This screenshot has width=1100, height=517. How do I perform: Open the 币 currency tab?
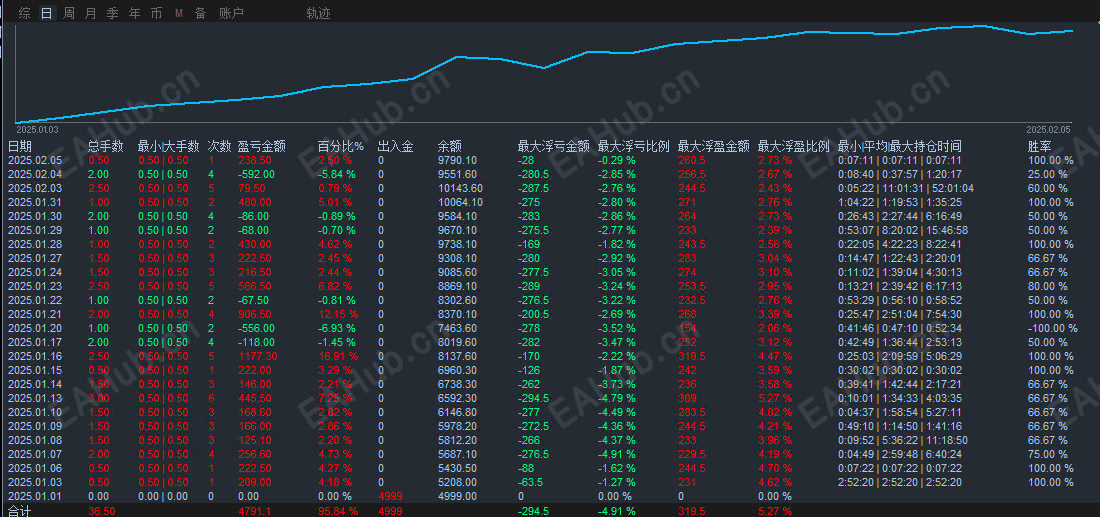(156, 13)
